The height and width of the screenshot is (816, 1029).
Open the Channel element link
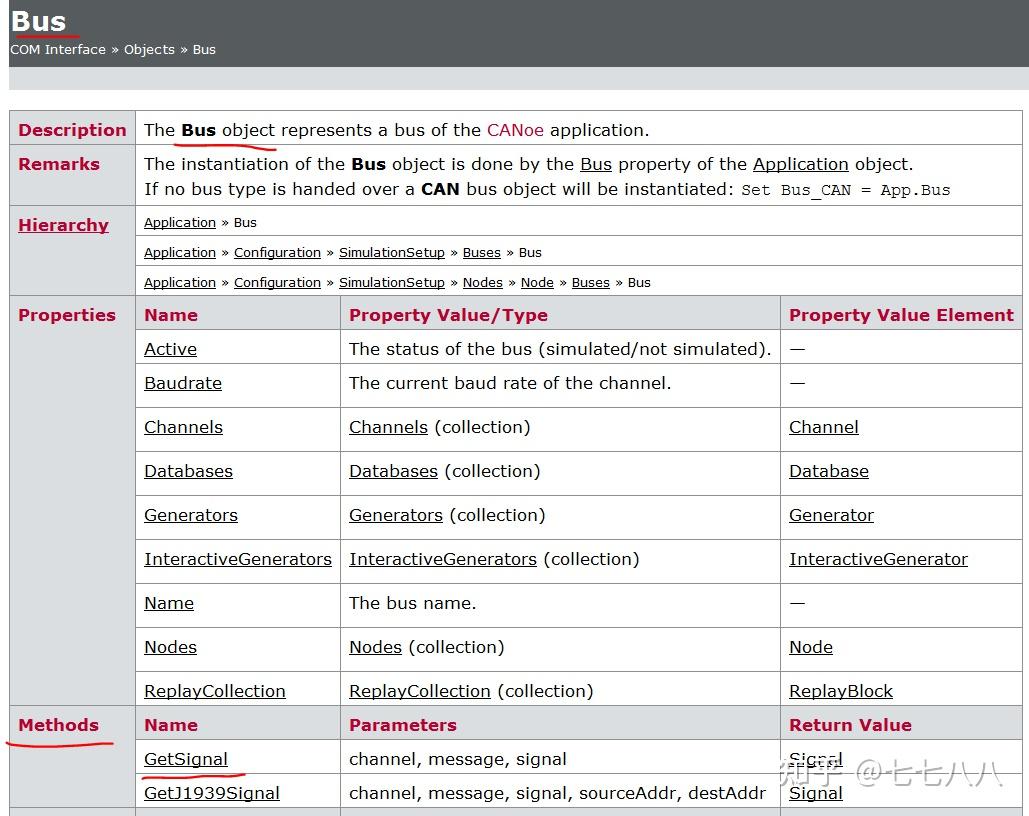tap(823, 427)
